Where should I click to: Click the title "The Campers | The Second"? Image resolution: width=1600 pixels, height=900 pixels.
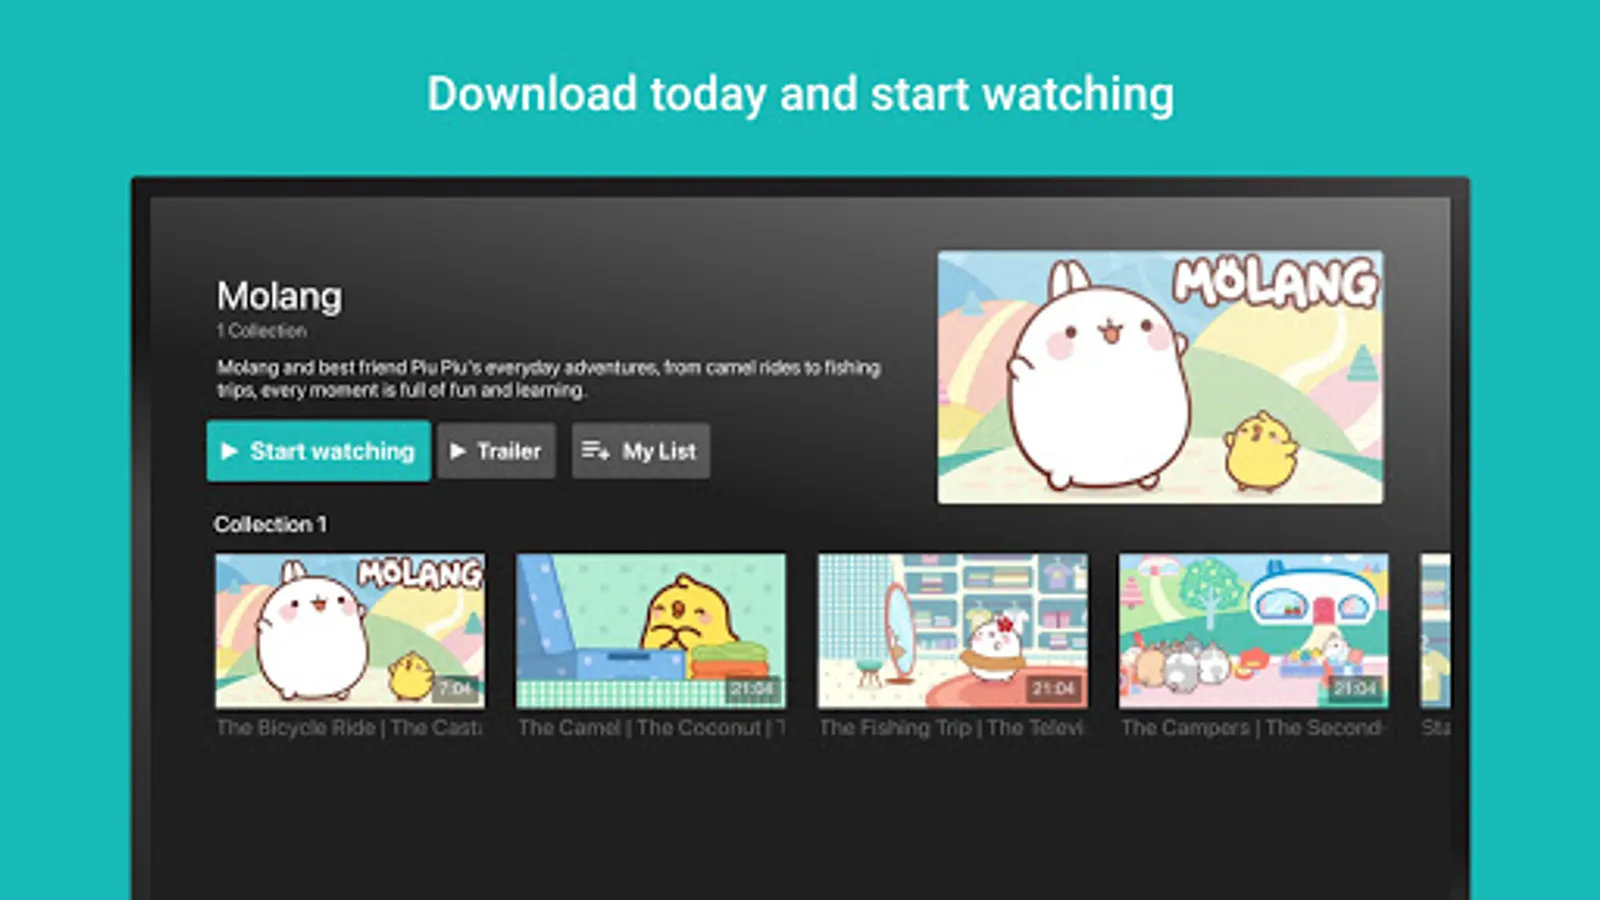pos(1253,728)
